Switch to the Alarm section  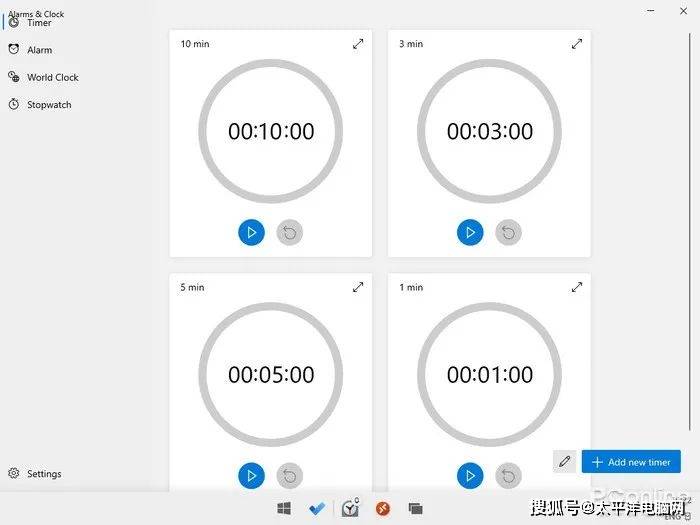pyautogui.click(x=39, y=50)
